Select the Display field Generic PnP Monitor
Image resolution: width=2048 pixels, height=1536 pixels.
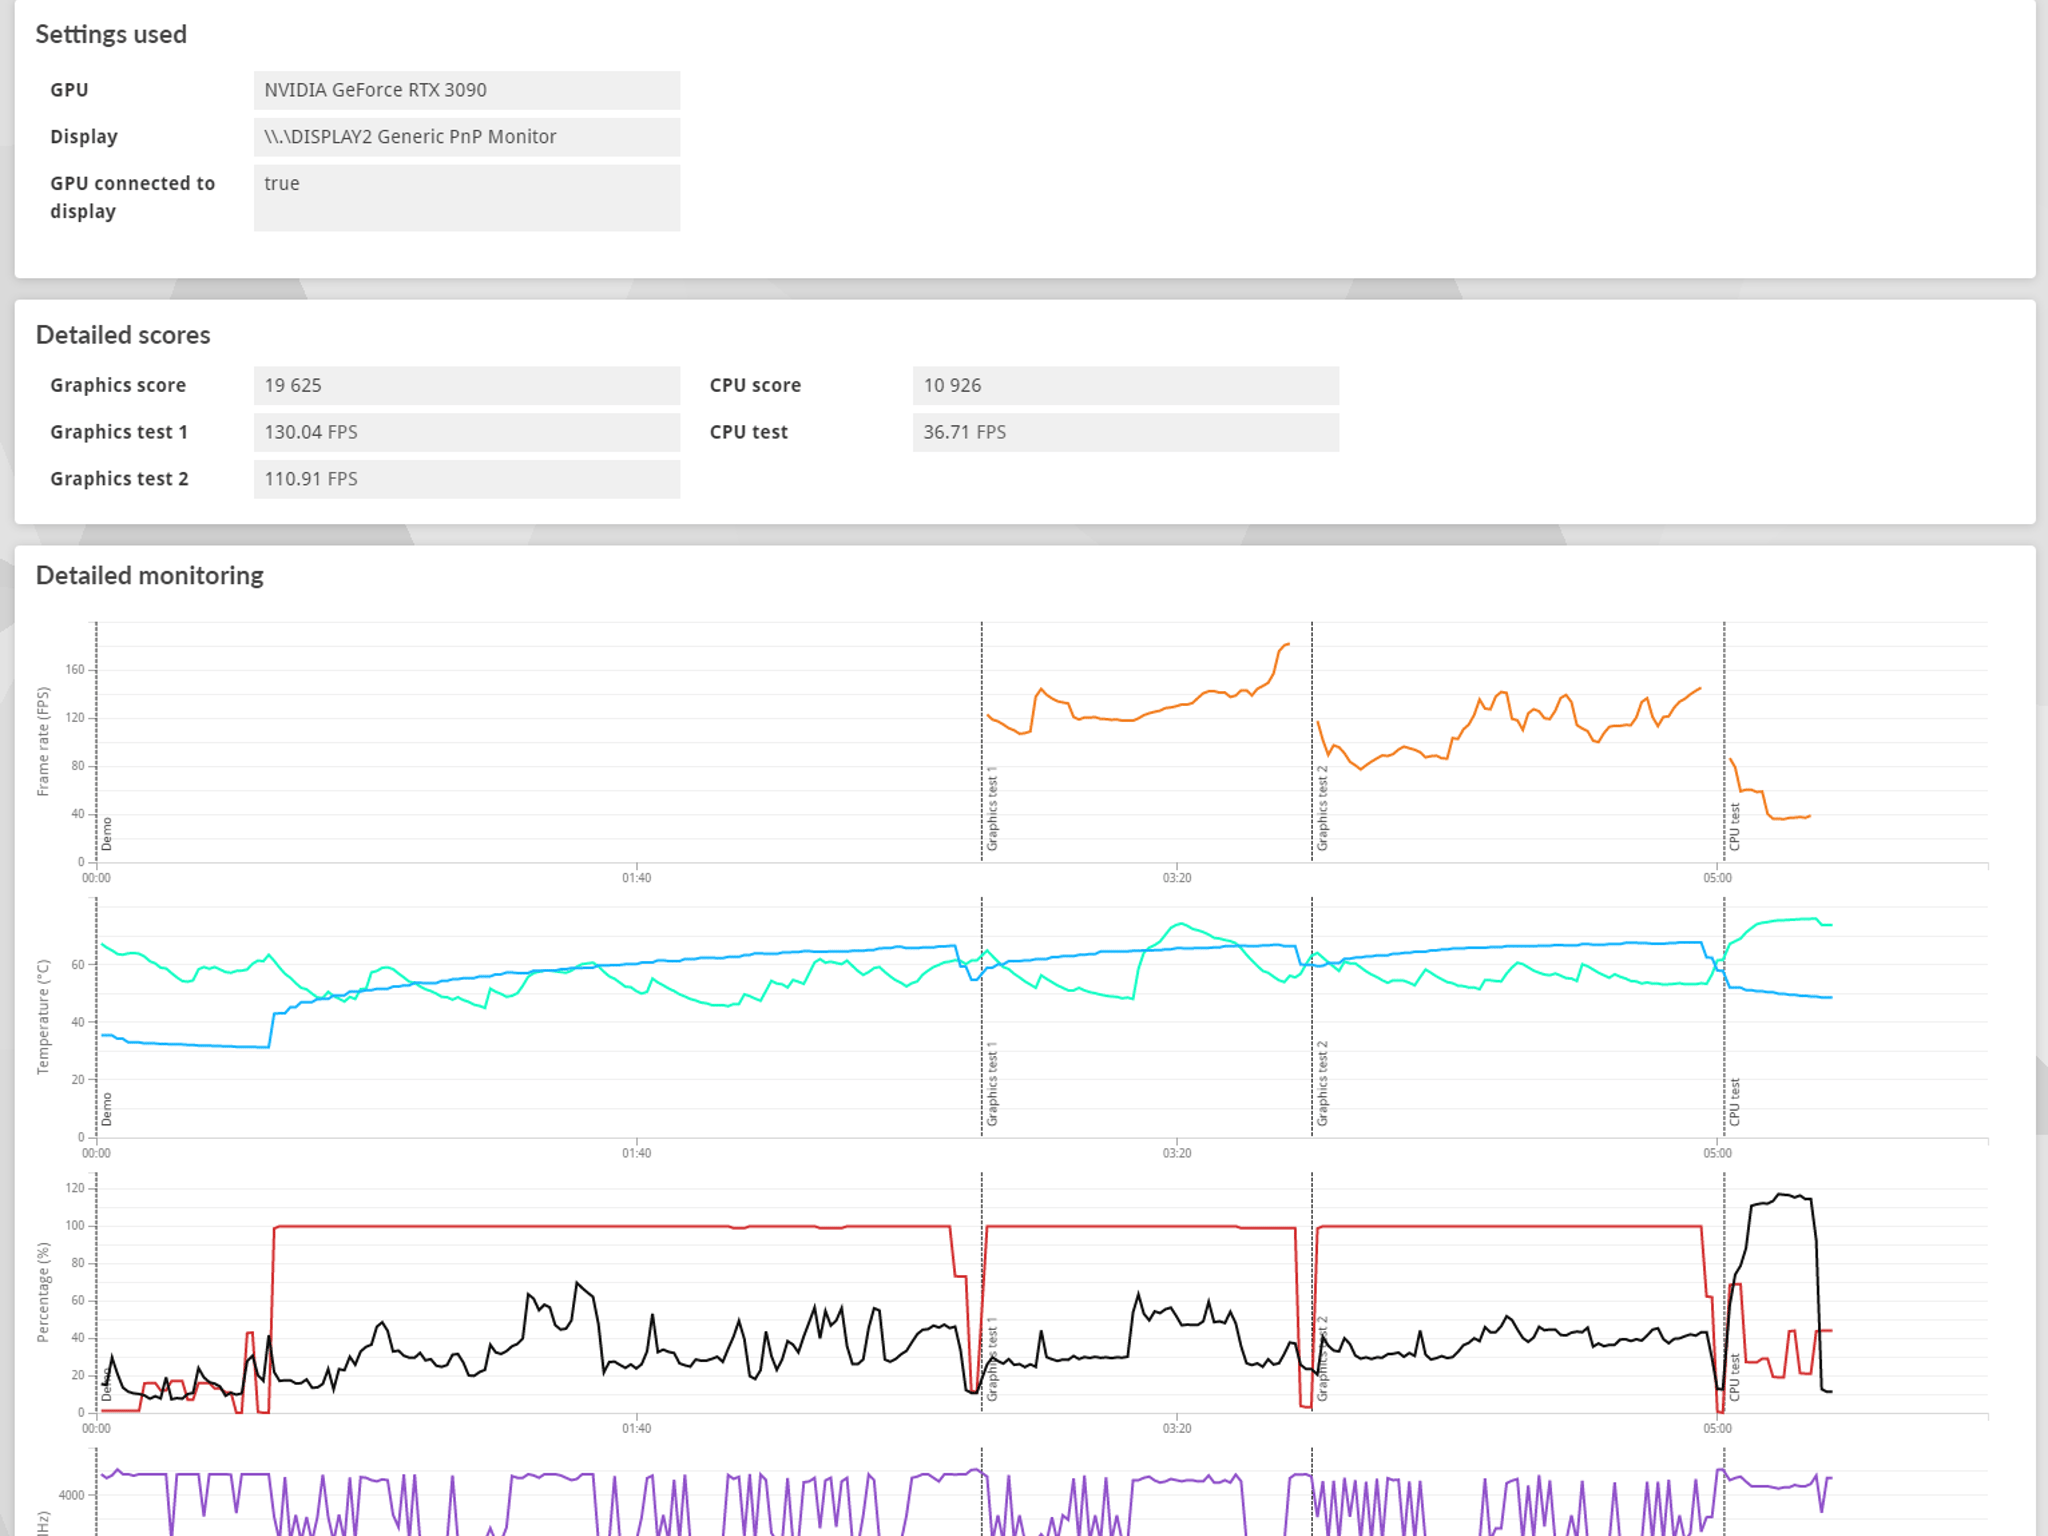tap(466, 137)
